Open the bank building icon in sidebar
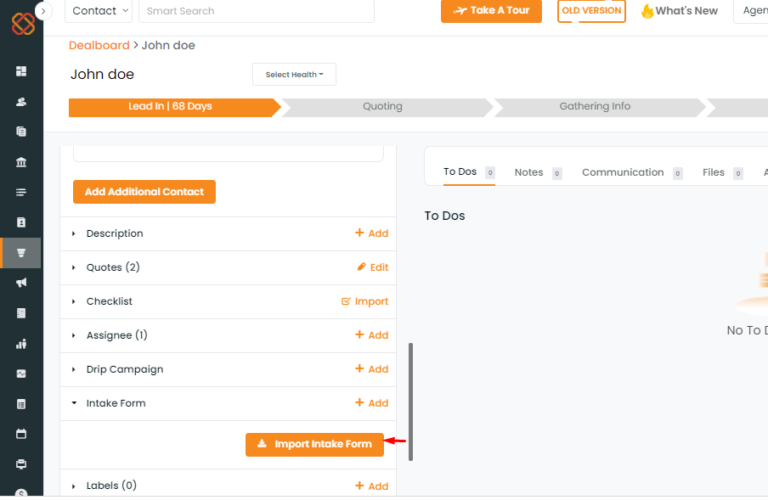The height and width of the screenshot is (500, 768). pos(21,162)
